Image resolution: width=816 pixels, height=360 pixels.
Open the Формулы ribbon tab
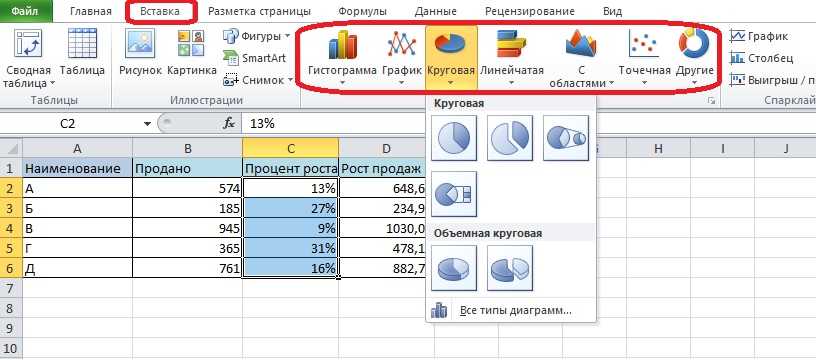362,11
